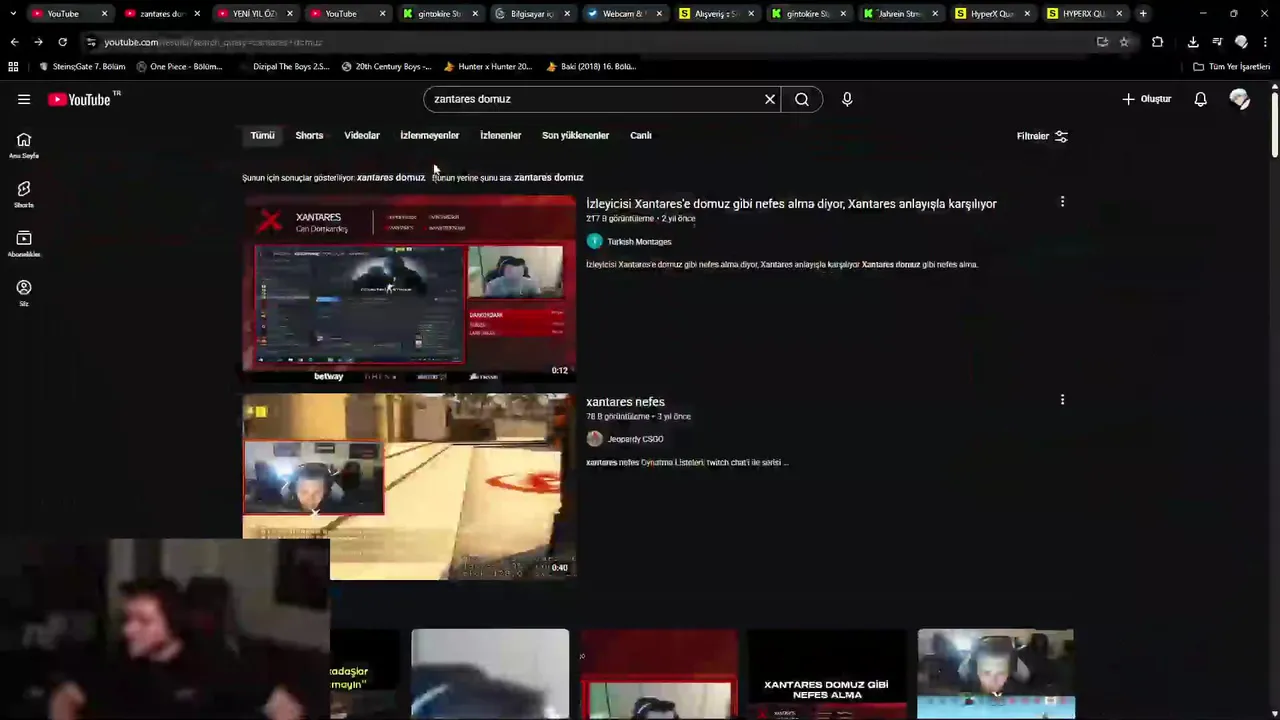The height and width of the screenshot is (720, 1280).
Task: Switch to the 'HyperX Qua' tab
Action: click(x=990, y=13)
